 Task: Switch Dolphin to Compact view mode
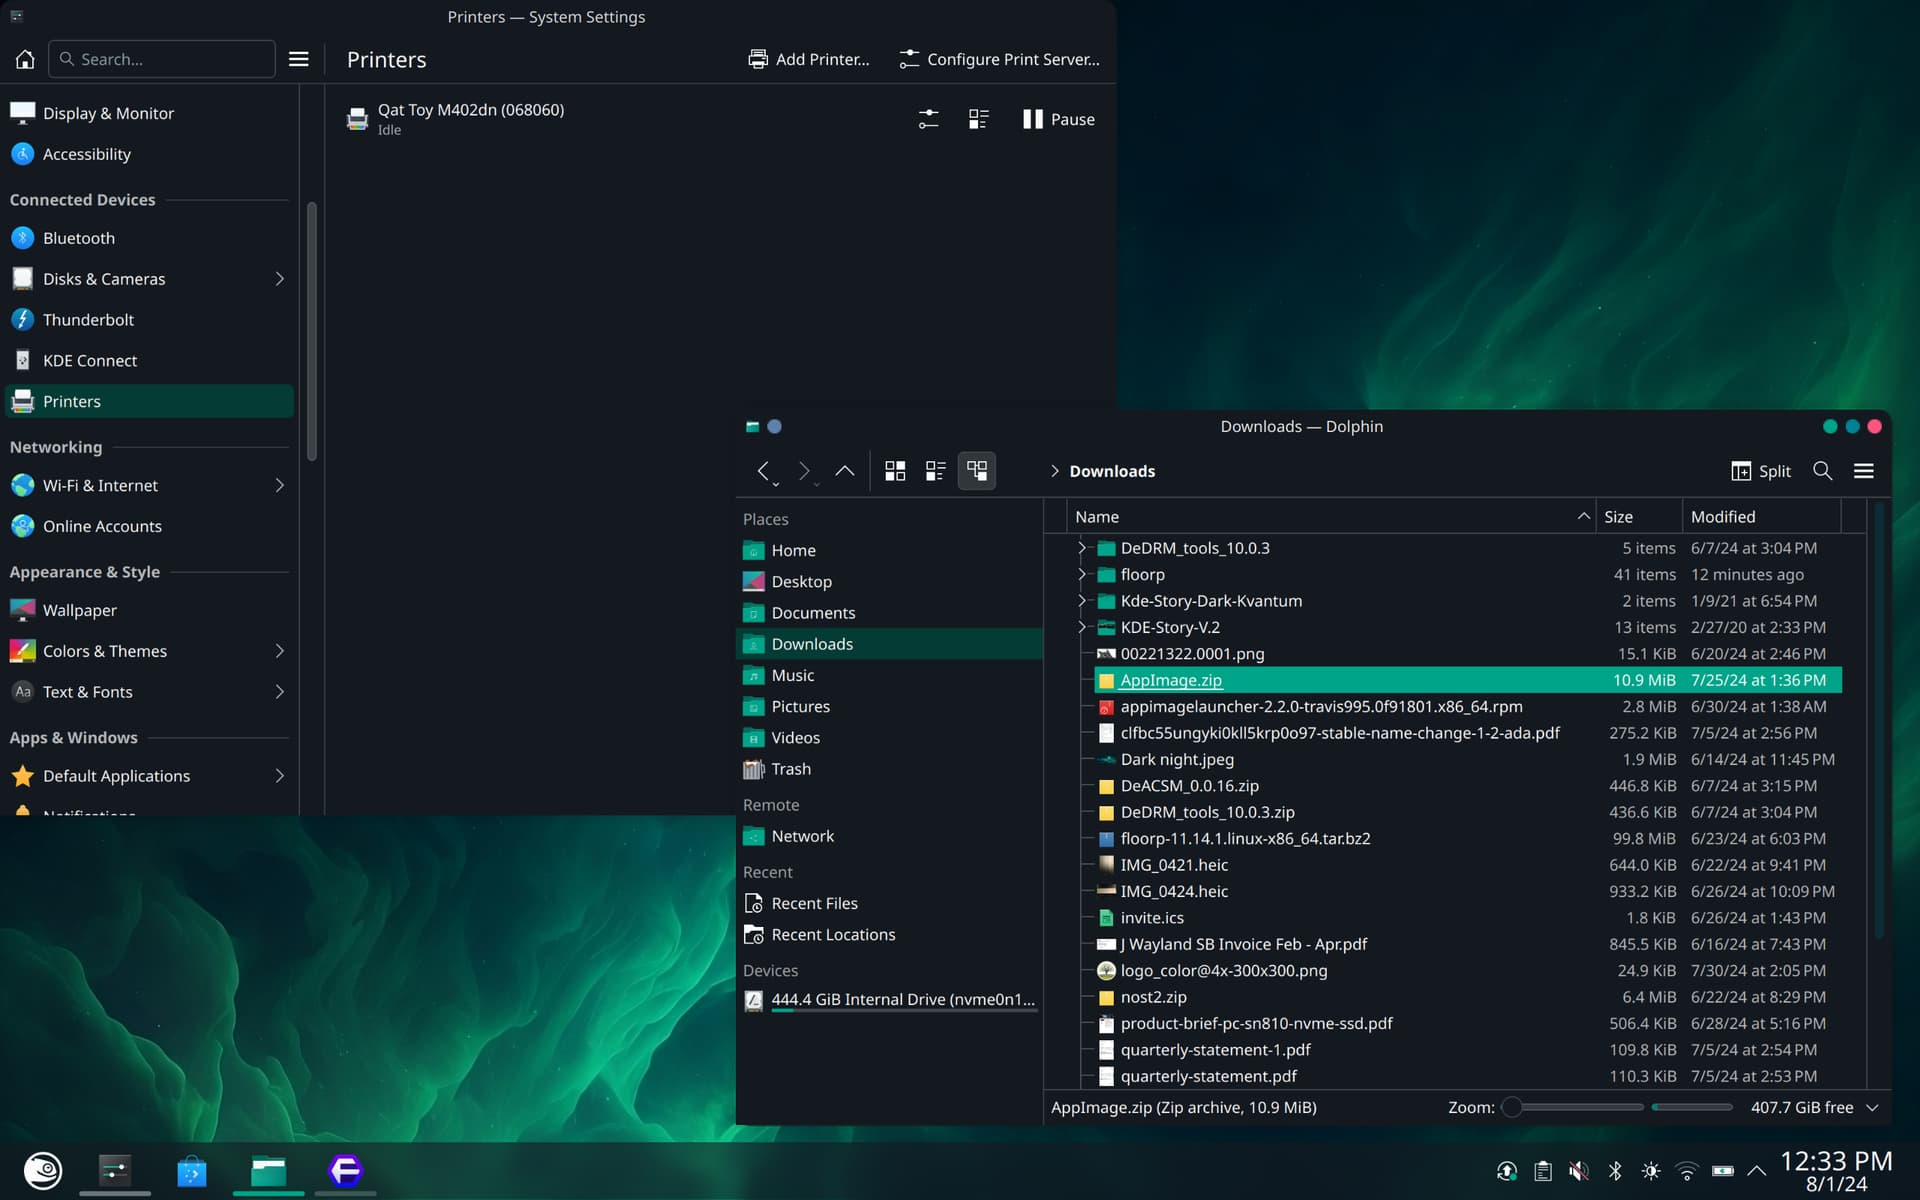[936, 471]
